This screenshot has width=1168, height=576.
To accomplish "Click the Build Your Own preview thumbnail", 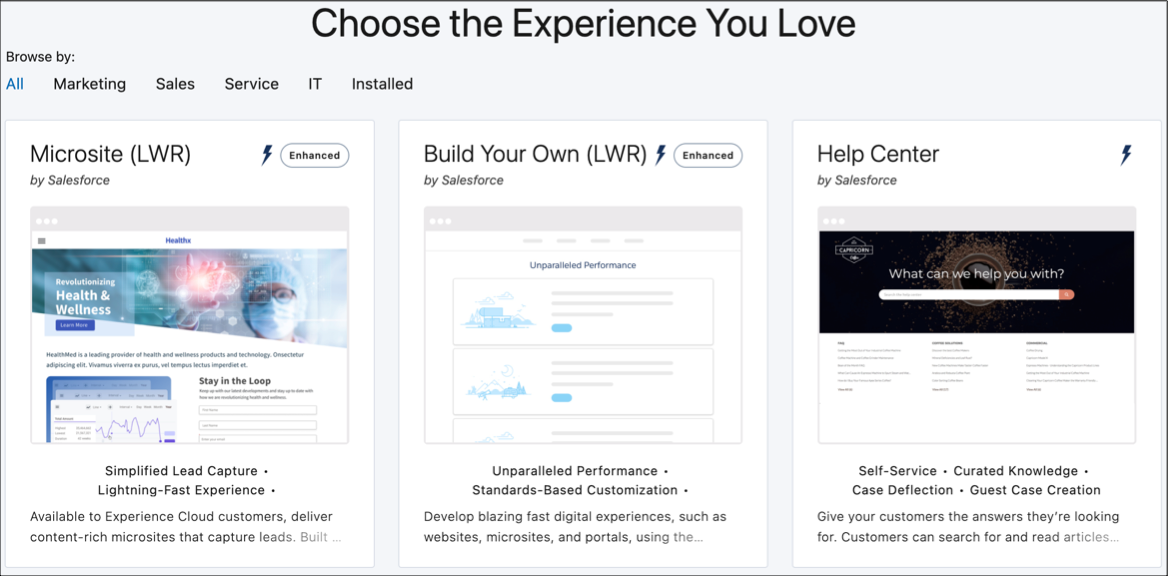I will tap(583, 325).
